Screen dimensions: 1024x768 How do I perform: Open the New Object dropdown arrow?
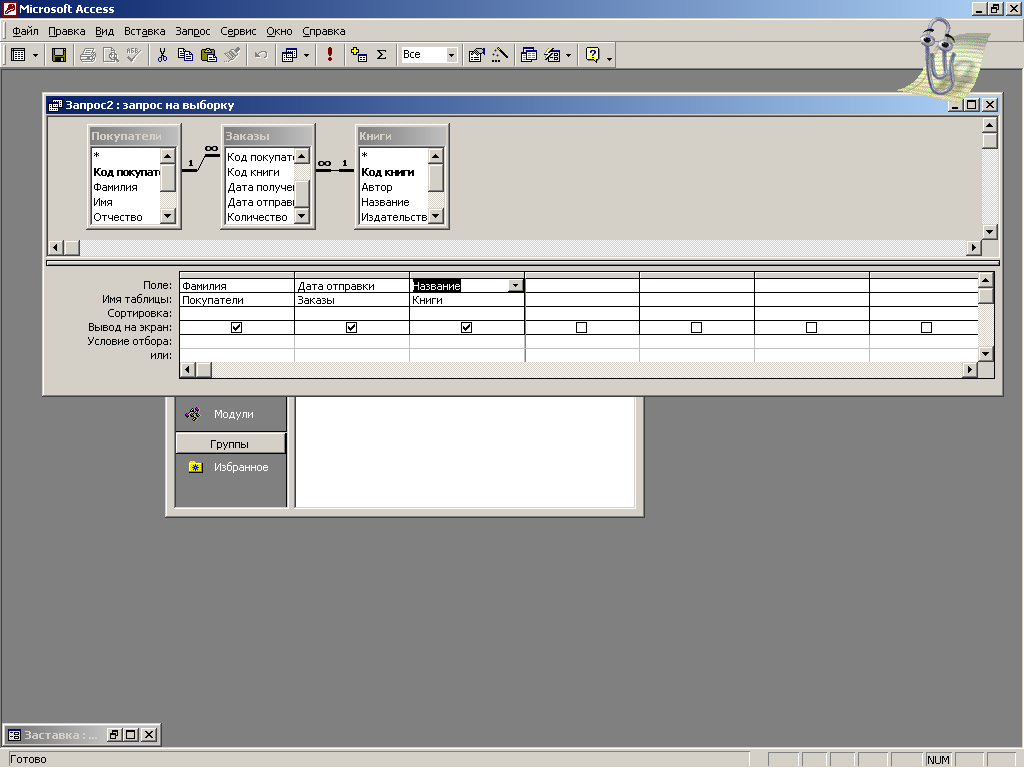pos(568,56)
